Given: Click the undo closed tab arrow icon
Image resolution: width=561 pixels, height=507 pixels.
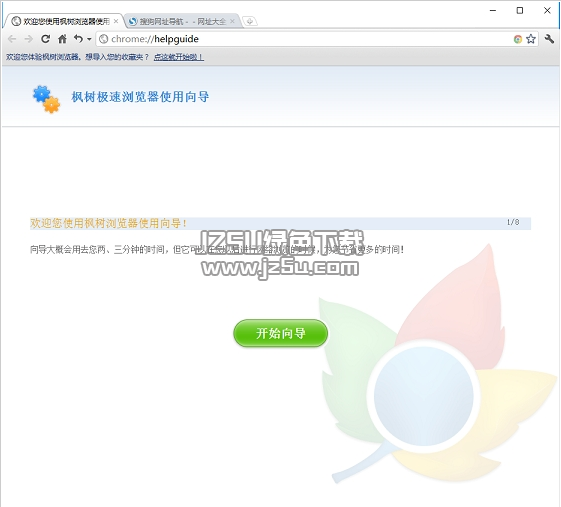Looking at the screenshot, I should coord(78,38).
